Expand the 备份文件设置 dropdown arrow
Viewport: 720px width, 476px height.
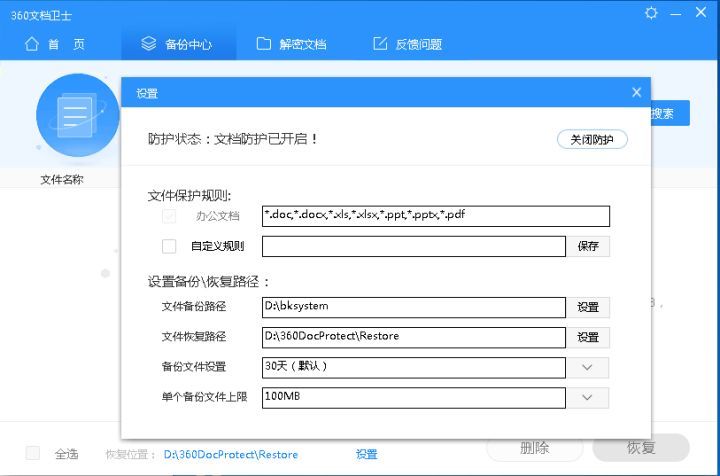588,367
